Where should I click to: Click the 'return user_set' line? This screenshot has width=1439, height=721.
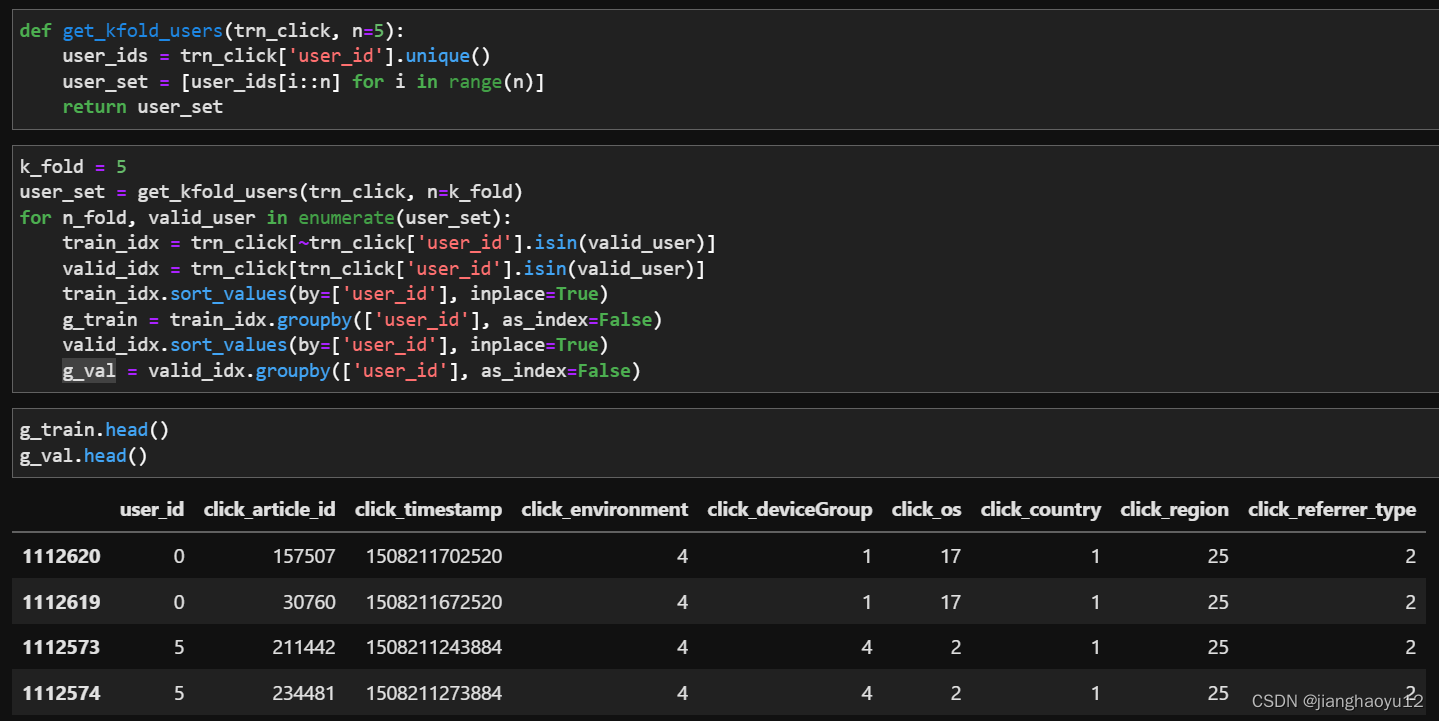143,107
